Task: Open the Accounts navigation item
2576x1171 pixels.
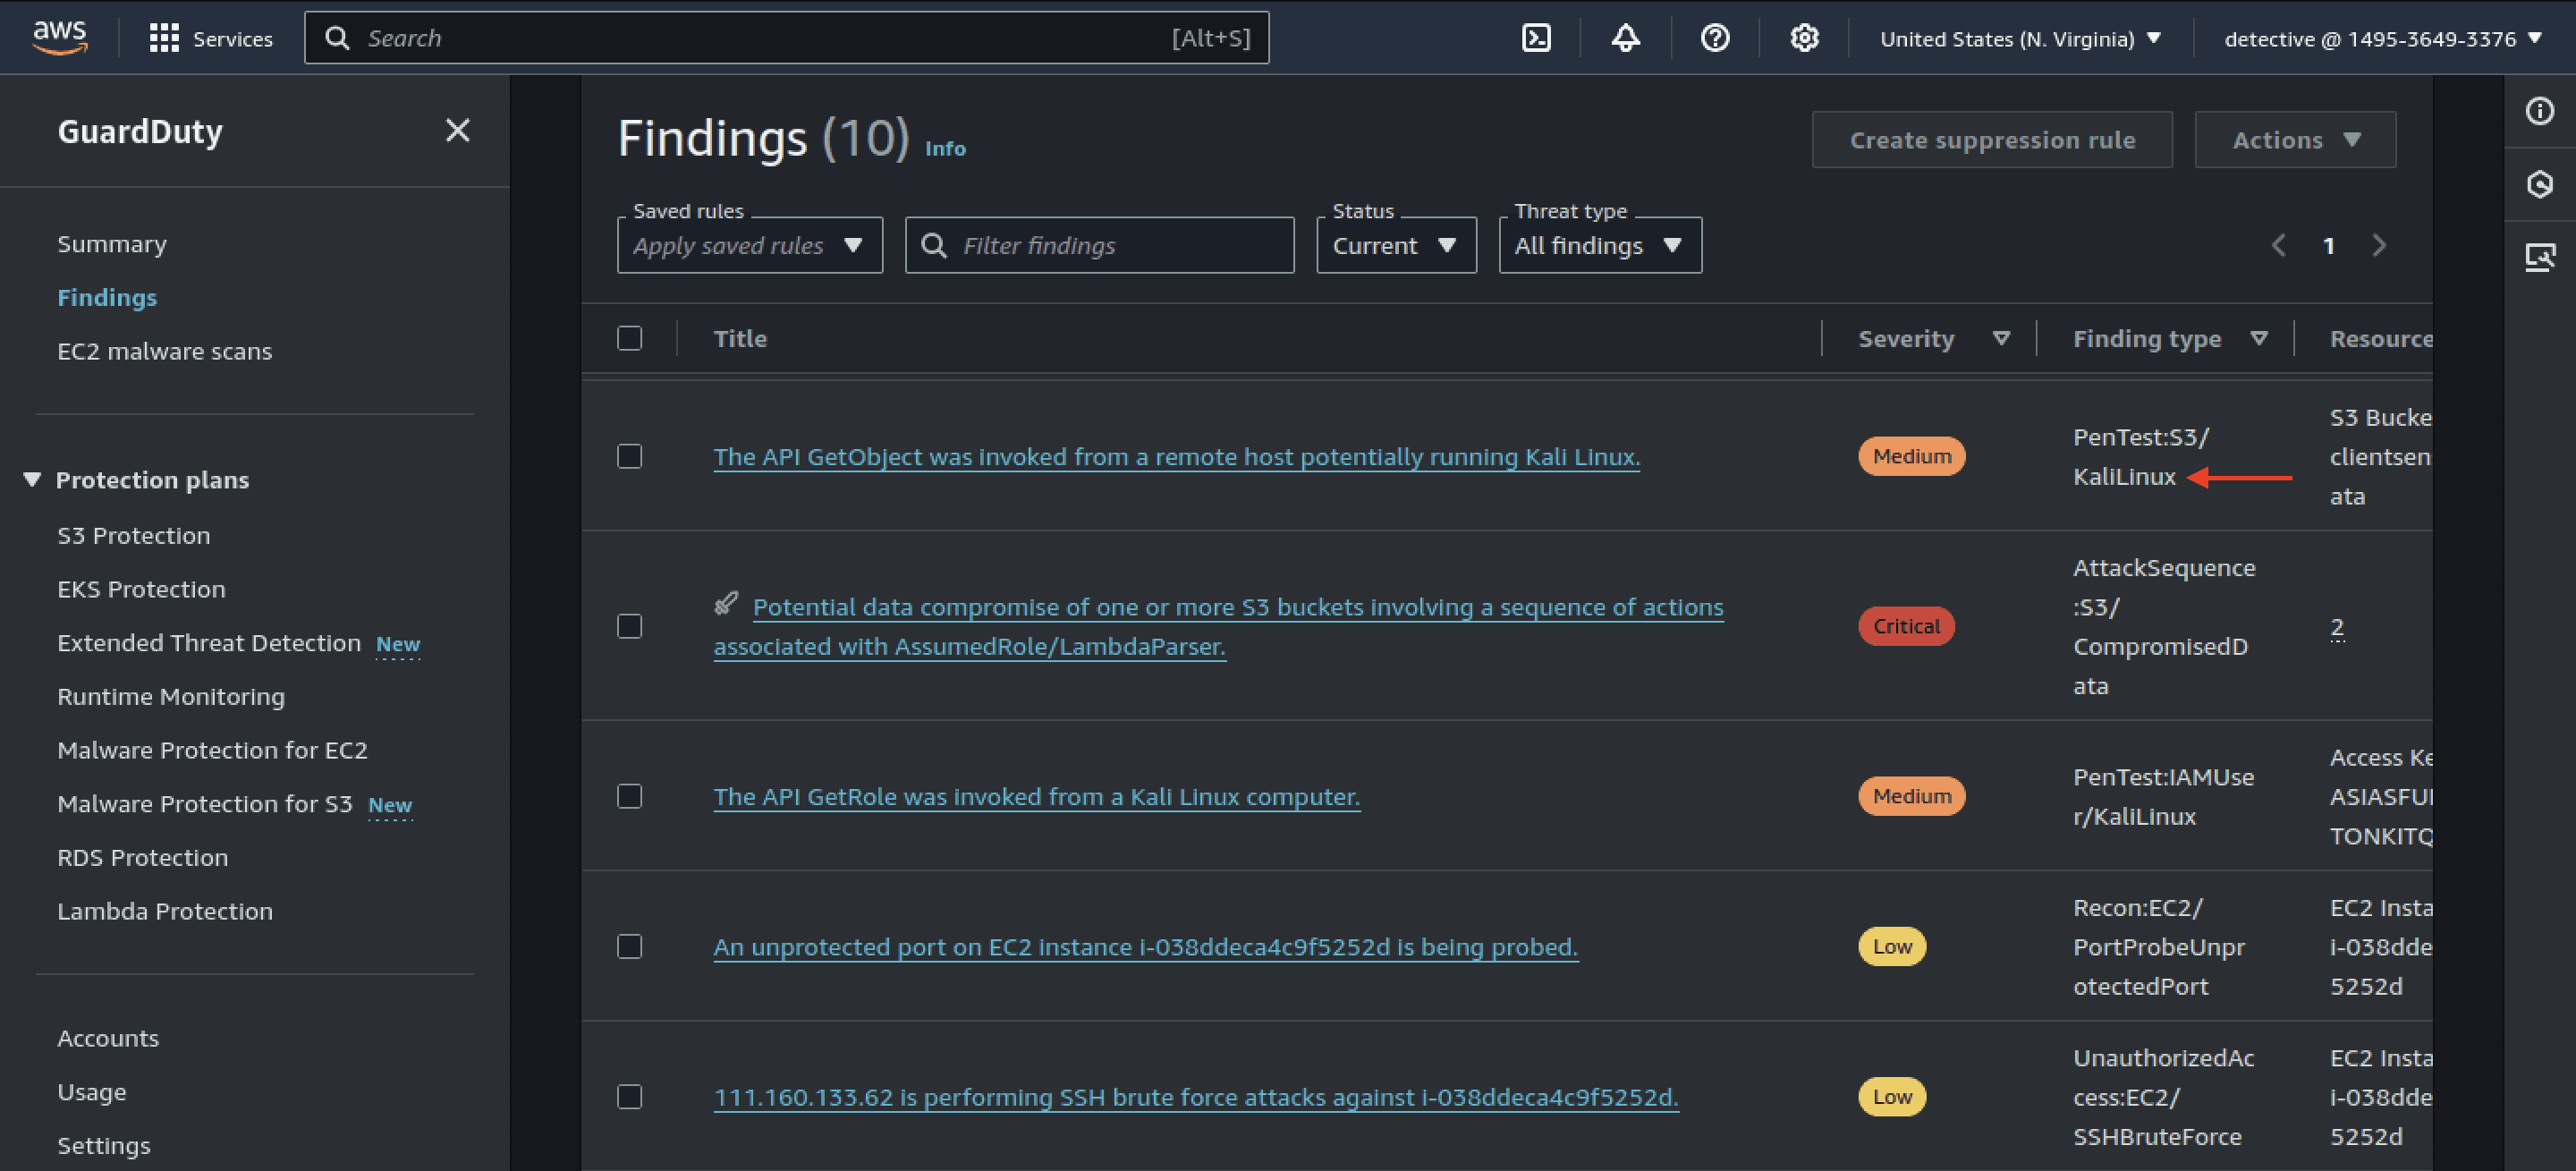Action: [108, 1039]
